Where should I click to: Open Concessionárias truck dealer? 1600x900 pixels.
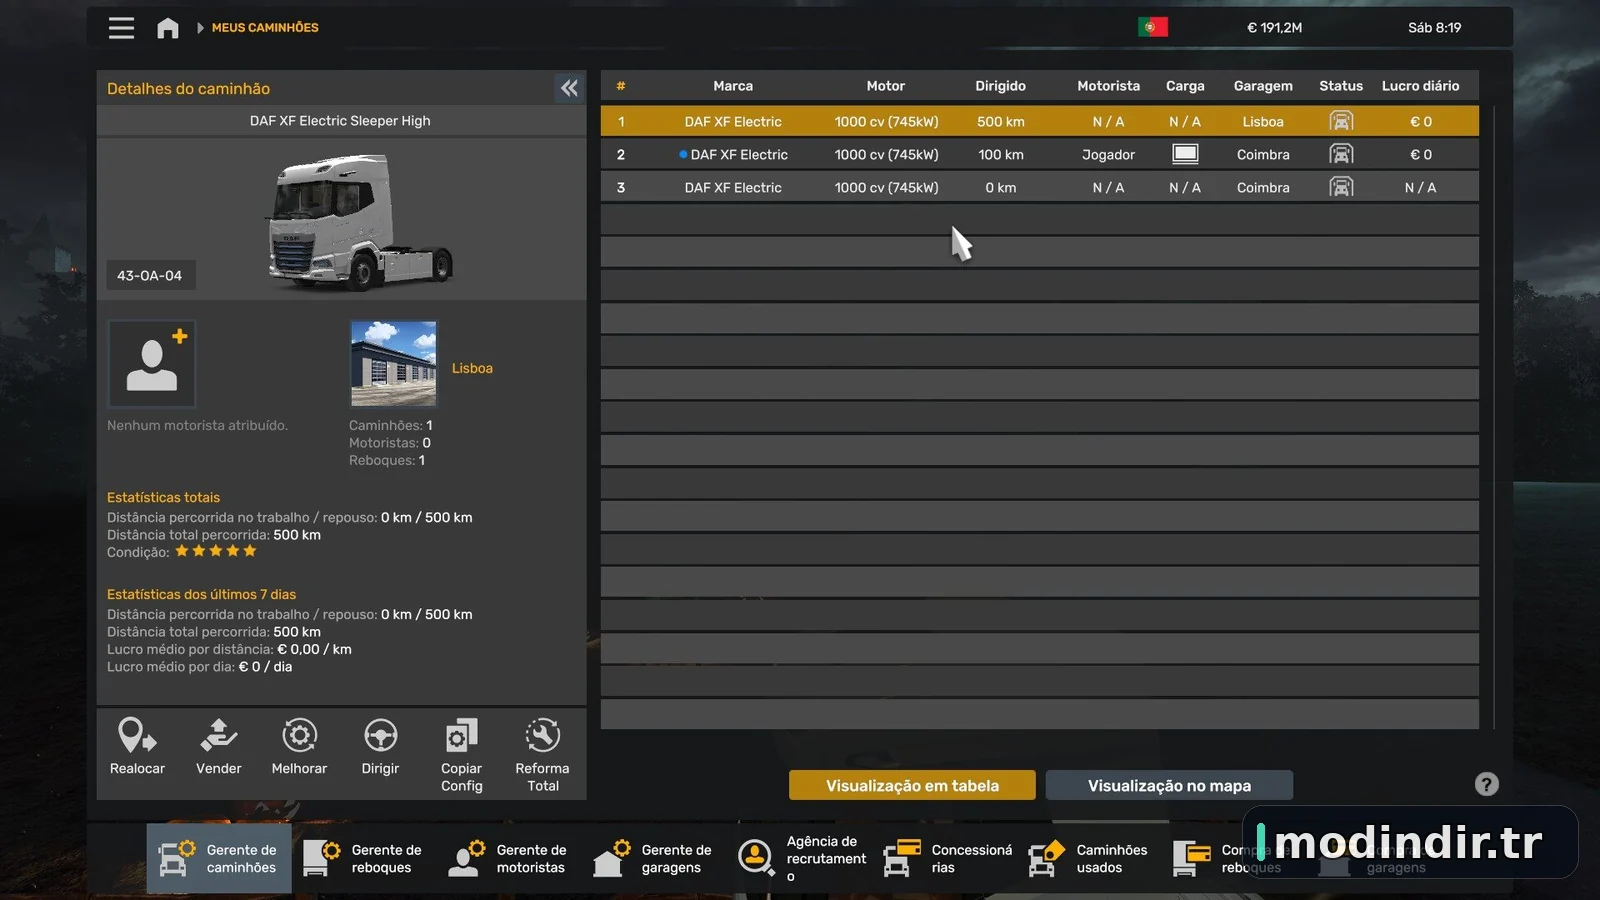tap(948, 858)
